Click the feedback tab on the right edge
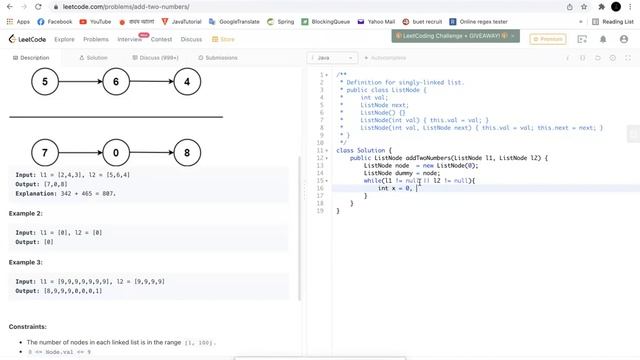This screenshot has height=360, width=640. click(x=633, y=134)
